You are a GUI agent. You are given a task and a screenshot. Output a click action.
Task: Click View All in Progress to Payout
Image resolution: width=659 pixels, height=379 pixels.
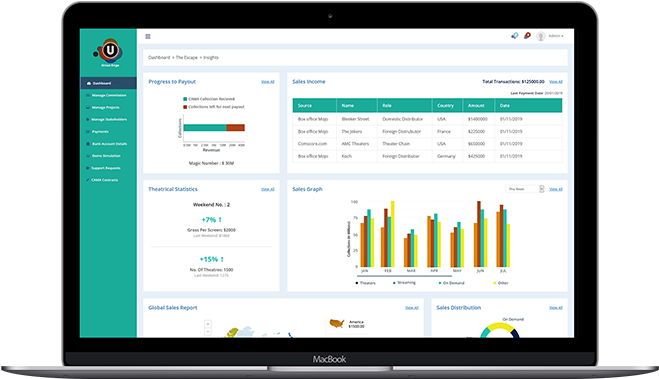click(268, 82)
